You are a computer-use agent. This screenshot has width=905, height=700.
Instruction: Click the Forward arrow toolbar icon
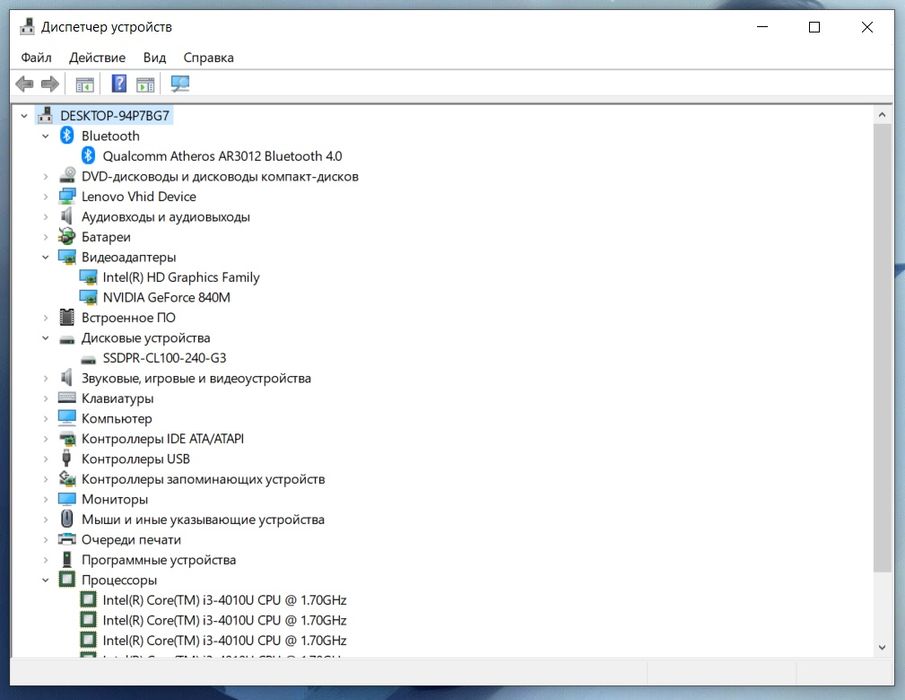[50, 84]
